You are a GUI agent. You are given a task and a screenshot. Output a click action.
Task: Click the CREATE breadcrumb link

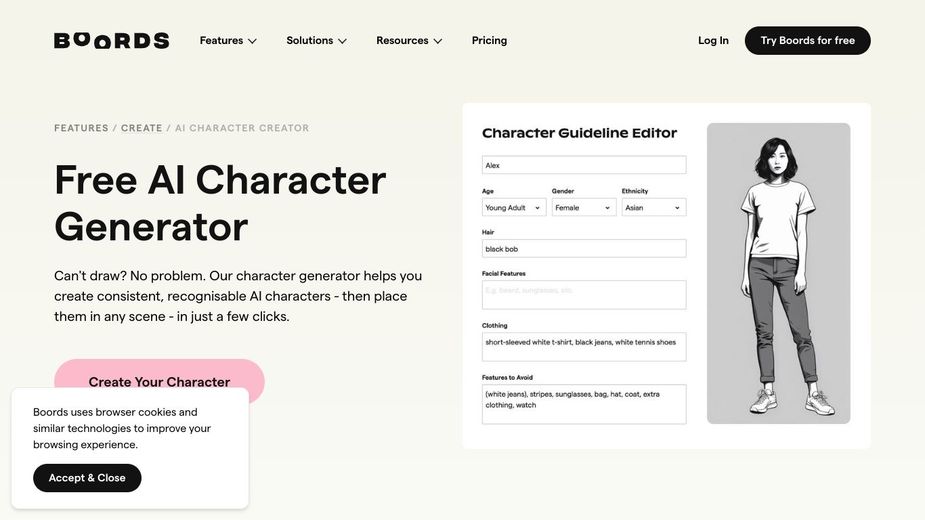pyautogui.click(x=142, y=128)
